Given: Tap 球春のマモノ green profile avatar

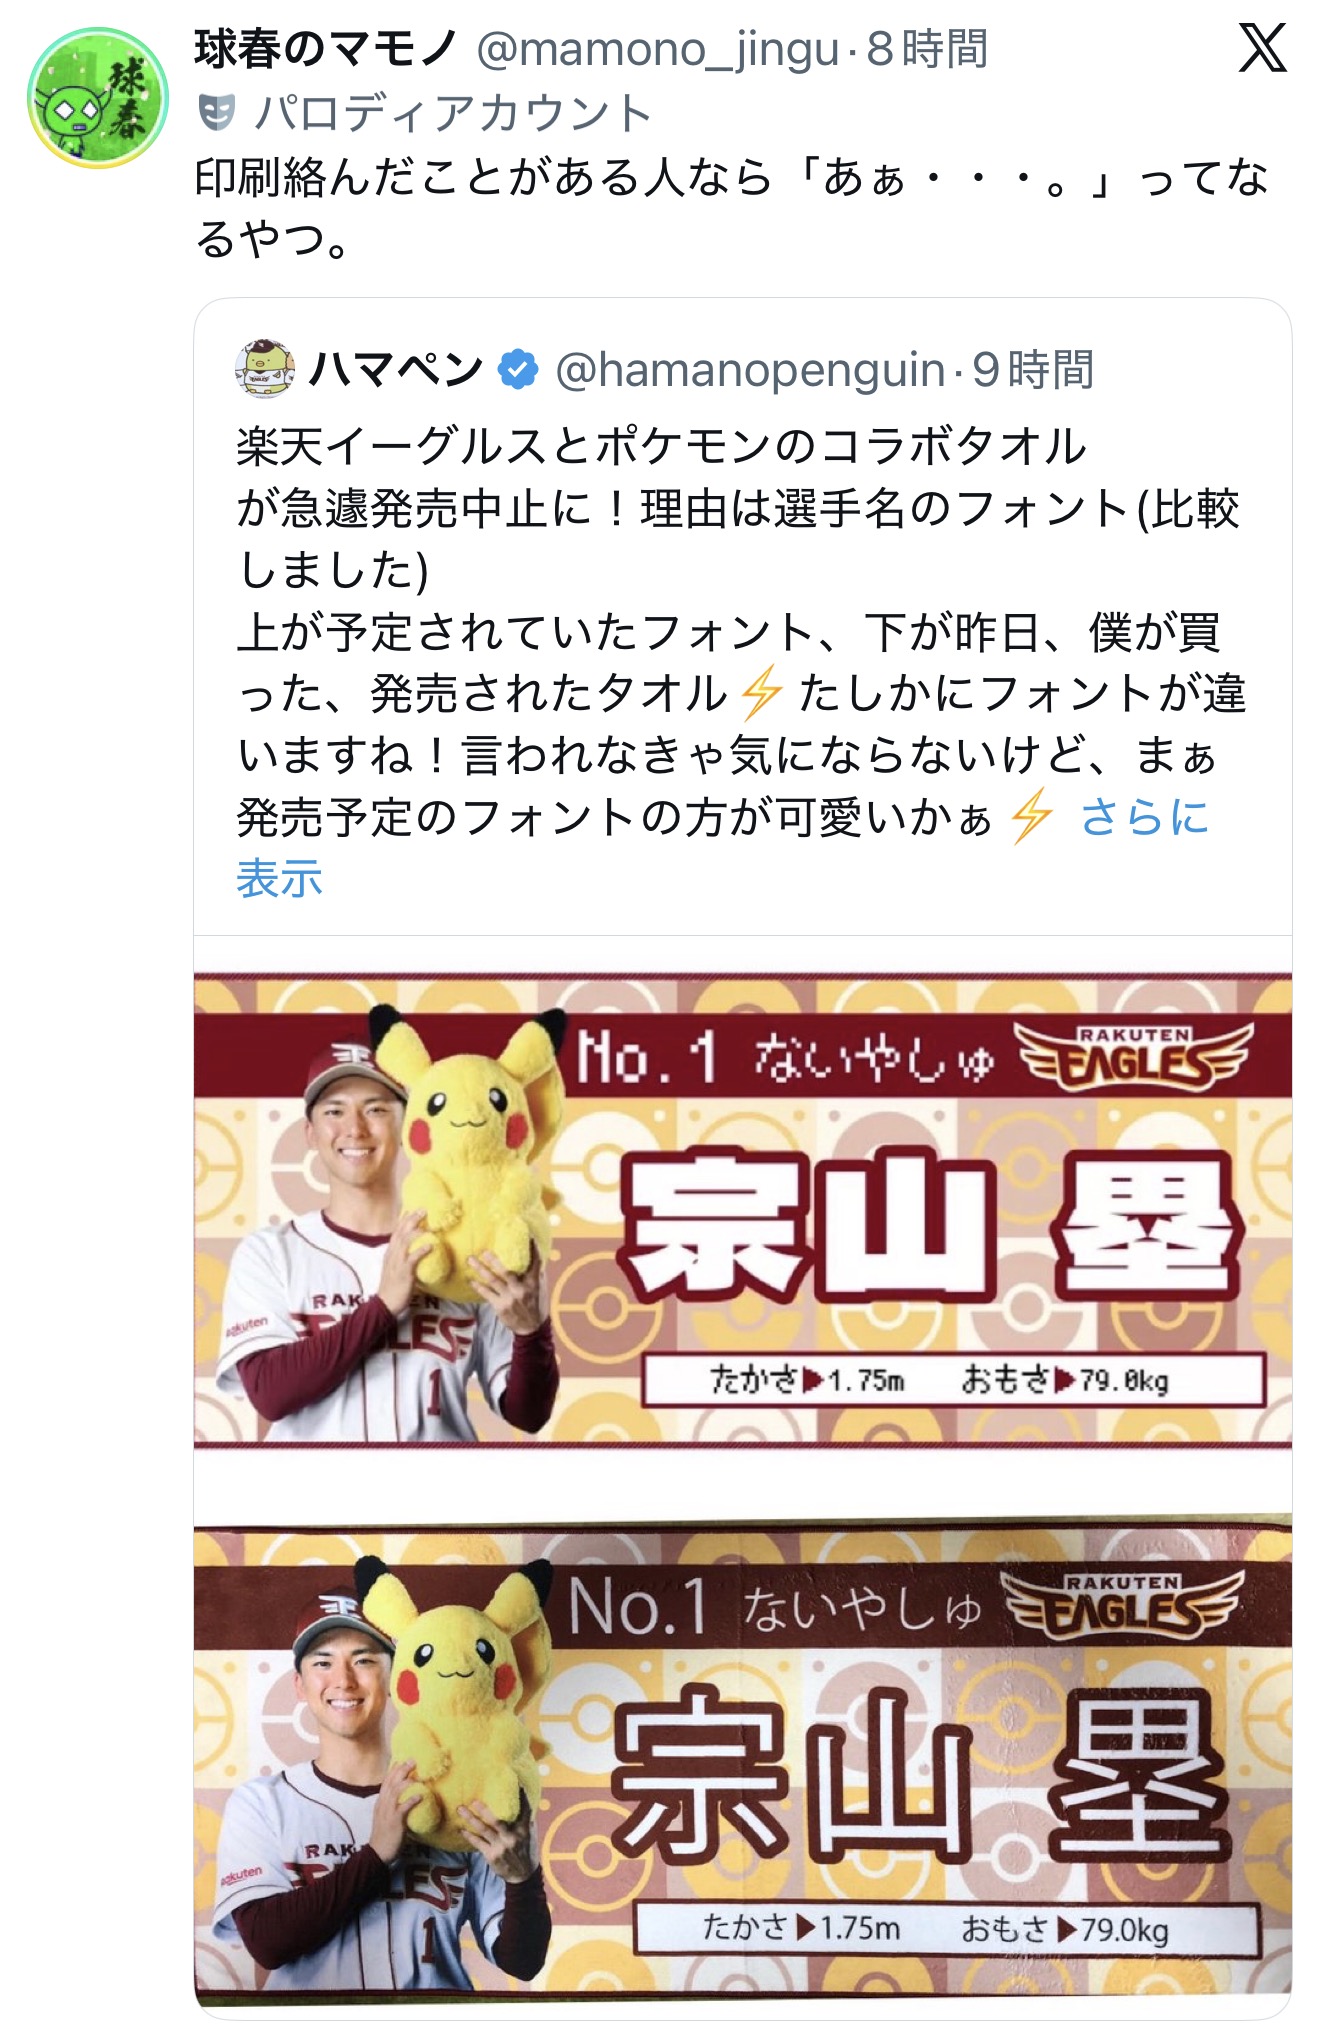Looking at the screenshot, I should pyautogui.click(x=97, y=97).
